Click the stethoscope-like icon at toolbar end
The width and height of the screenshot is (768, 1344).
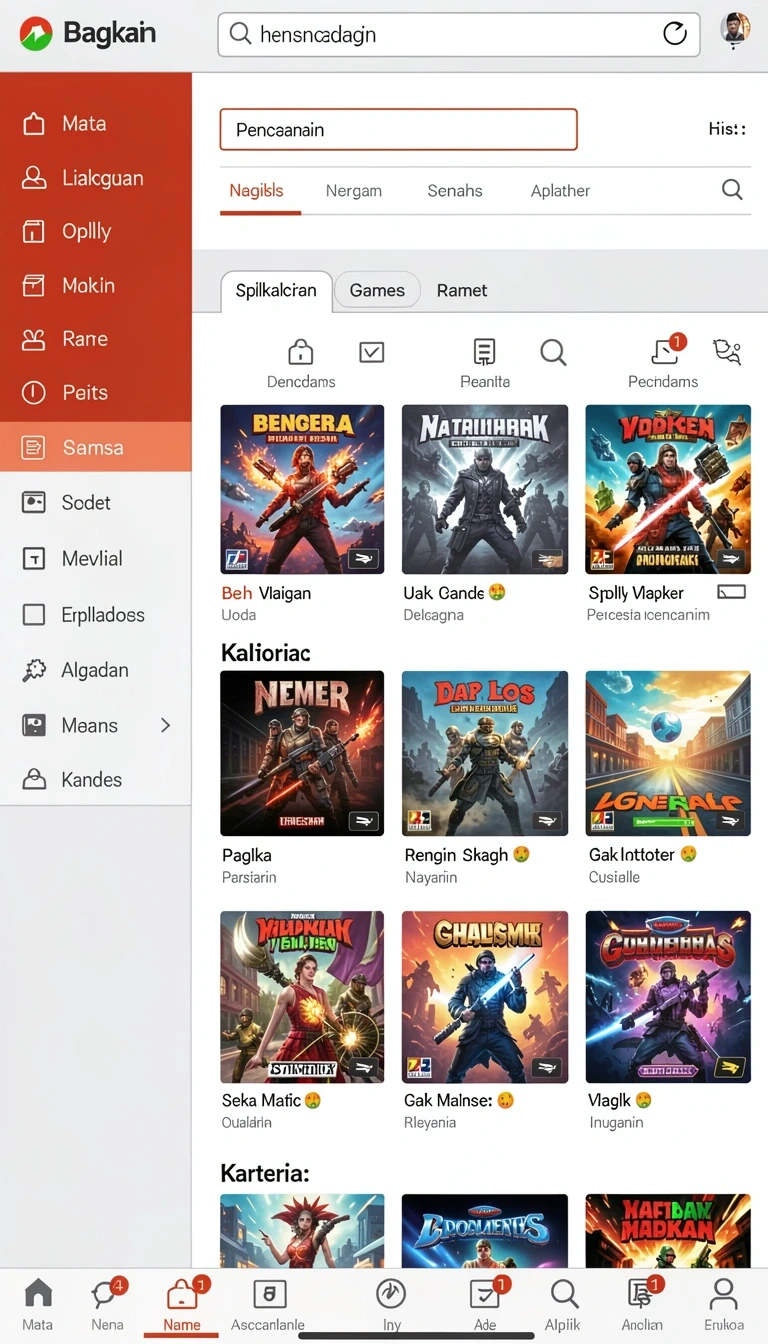tap(727, 352)
